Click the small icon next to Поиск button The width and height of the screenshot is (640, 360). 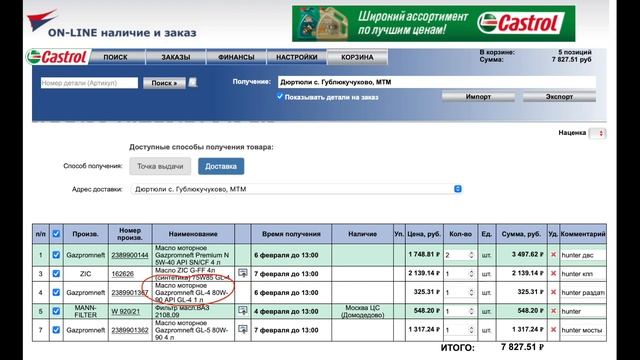pyautogui.click(x=193, y=82)
